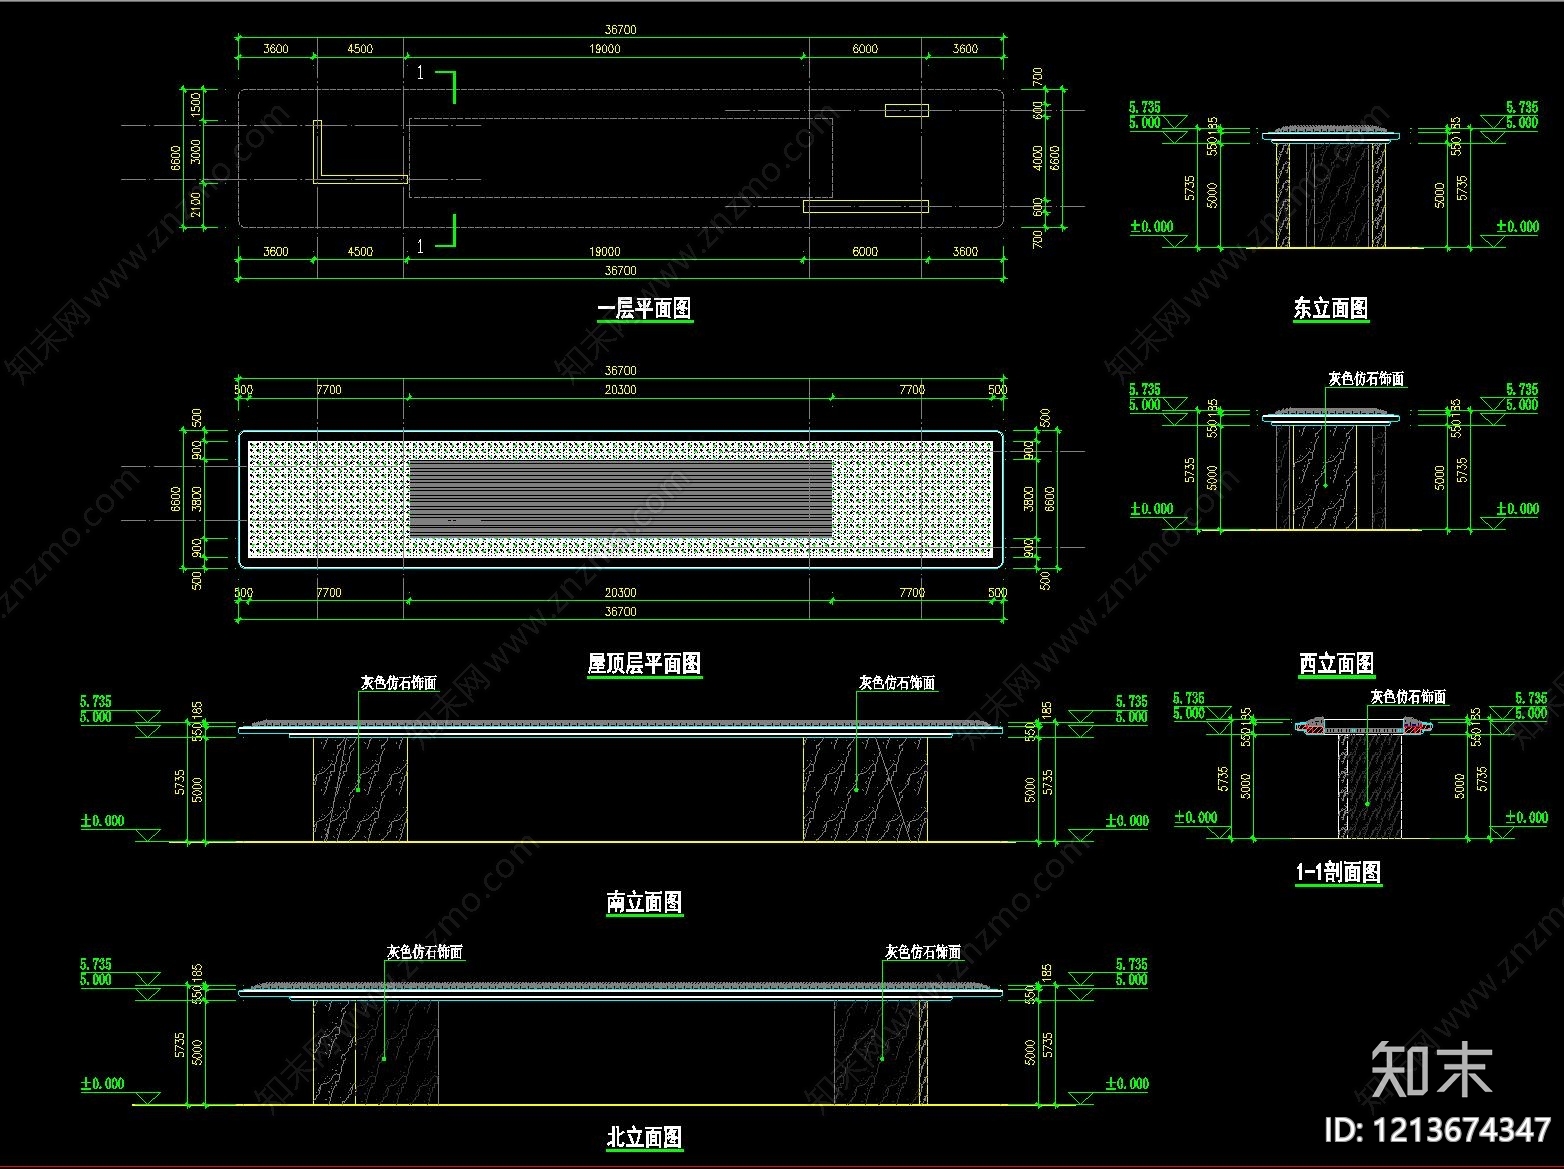Select 19000 dimension above first floor plan

coord(604,48)
